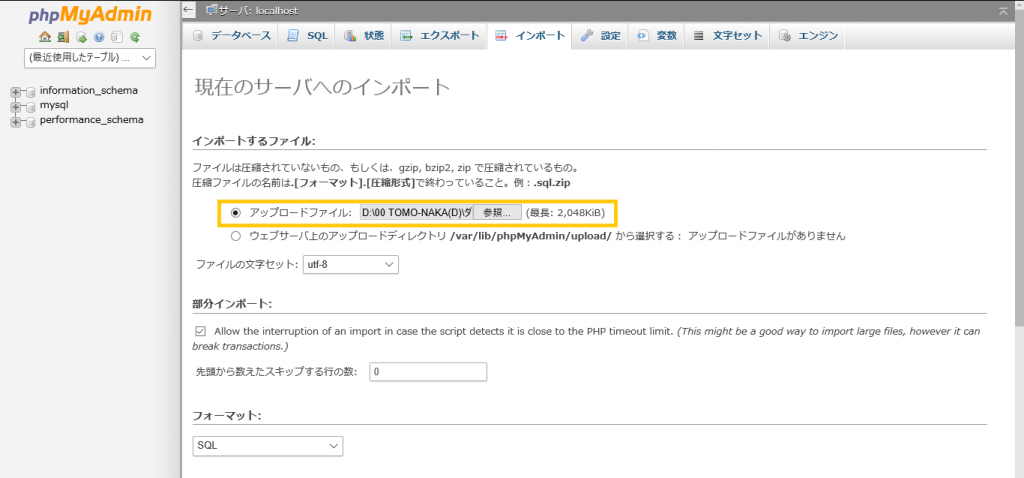Click the アップロードファイル: label
1024x478 pixels.
tap(301, 213)
